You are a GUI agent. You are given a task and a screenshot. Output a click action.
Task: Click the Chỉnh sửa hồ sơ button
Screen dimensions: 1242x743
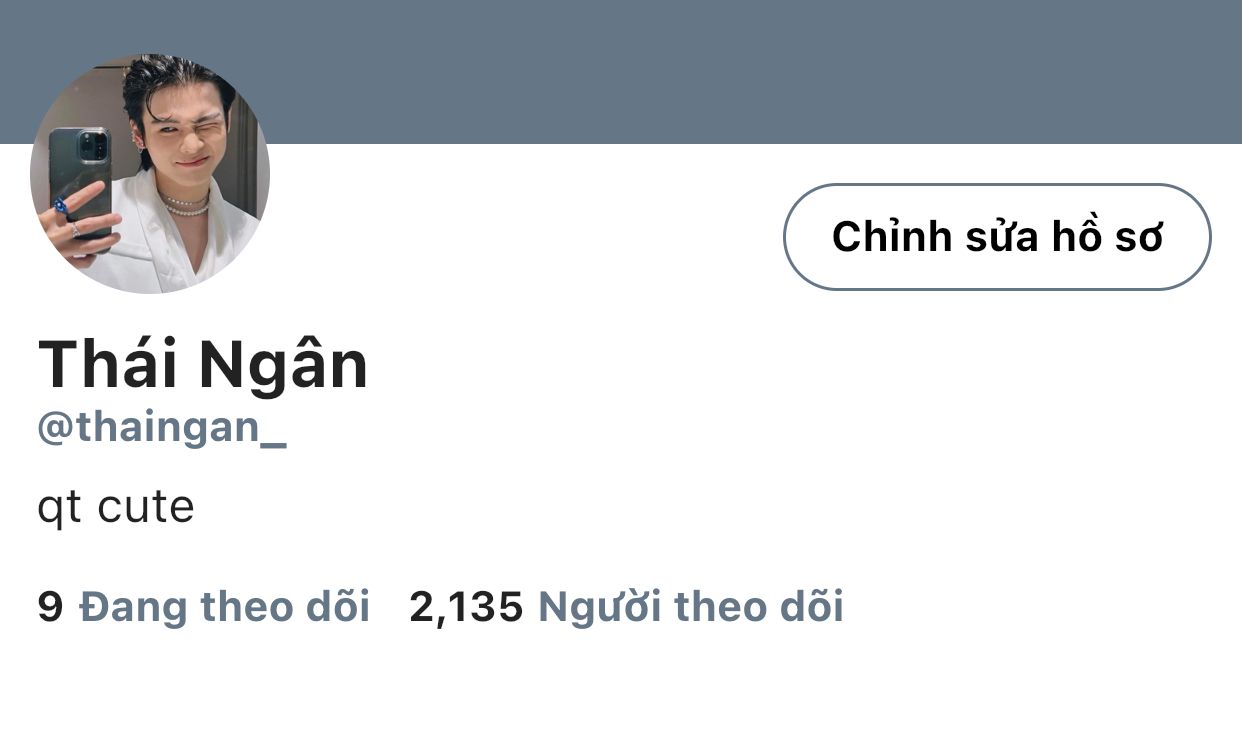(997, 237)
